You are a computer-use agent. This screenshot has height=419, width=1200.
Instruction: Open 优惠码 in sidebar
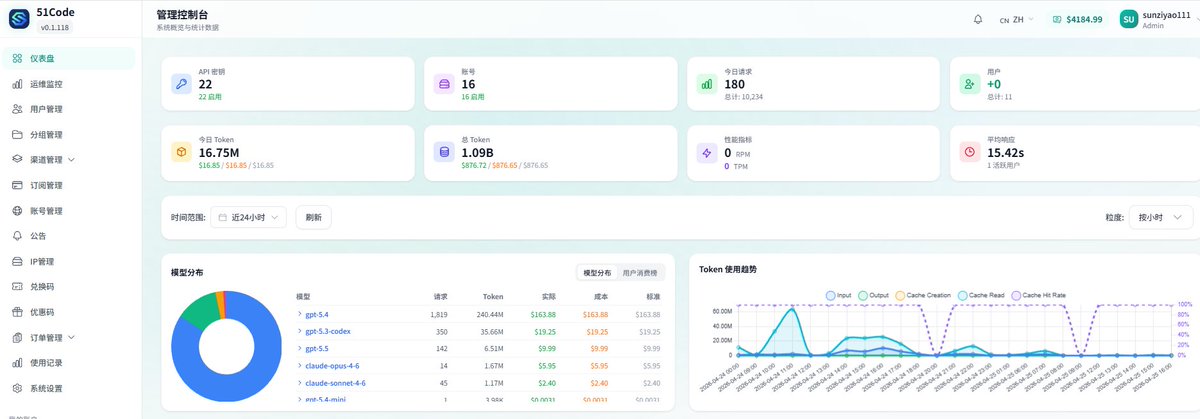70,312
